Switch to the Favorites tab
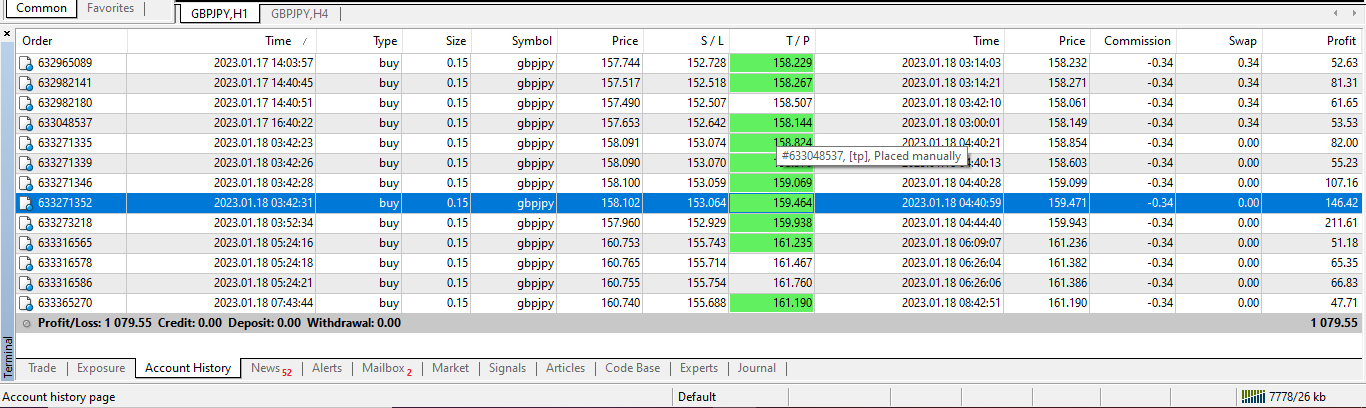The width and height of the screenshot is (1366, 408). coord(110,8)
